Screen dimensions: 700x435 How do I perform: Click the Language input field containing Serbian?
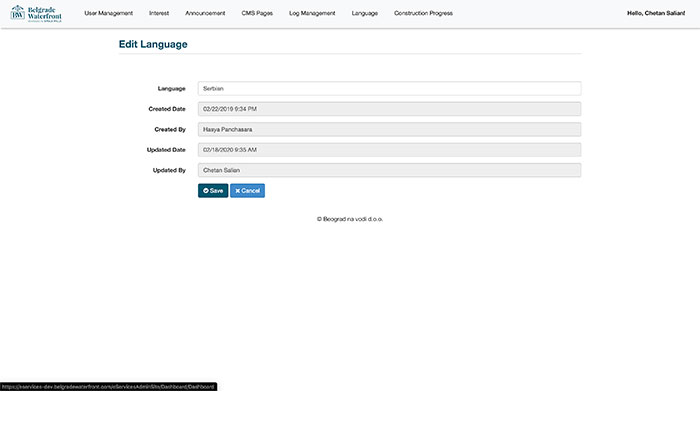tap(389, 88)
